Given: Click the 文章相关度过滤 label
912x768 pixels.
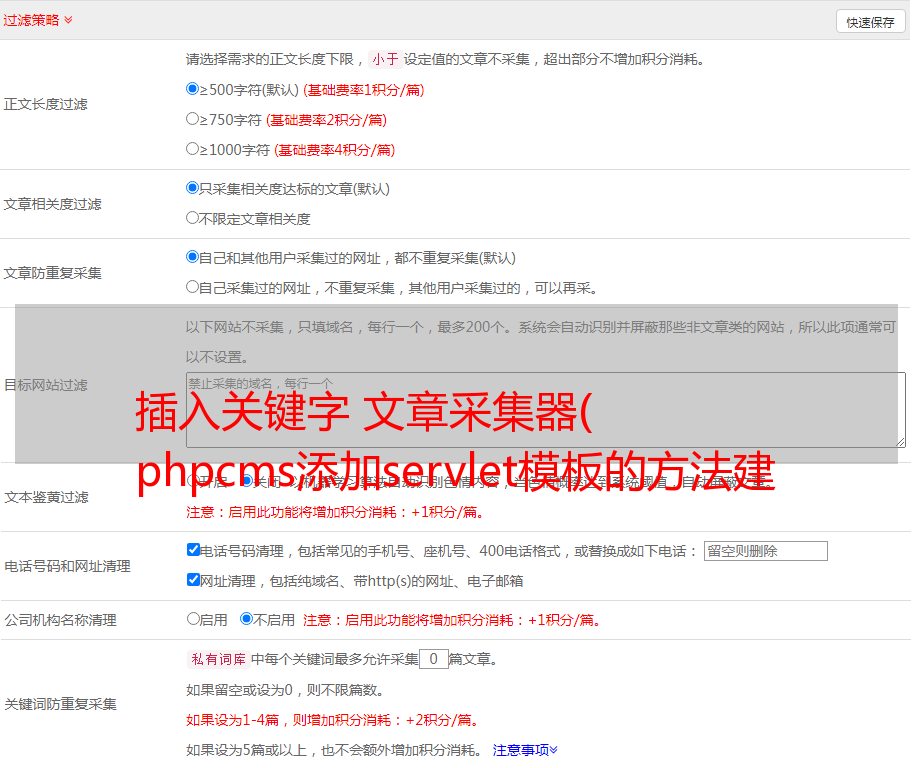Looking at the screenshot, I should coord(53,204).
